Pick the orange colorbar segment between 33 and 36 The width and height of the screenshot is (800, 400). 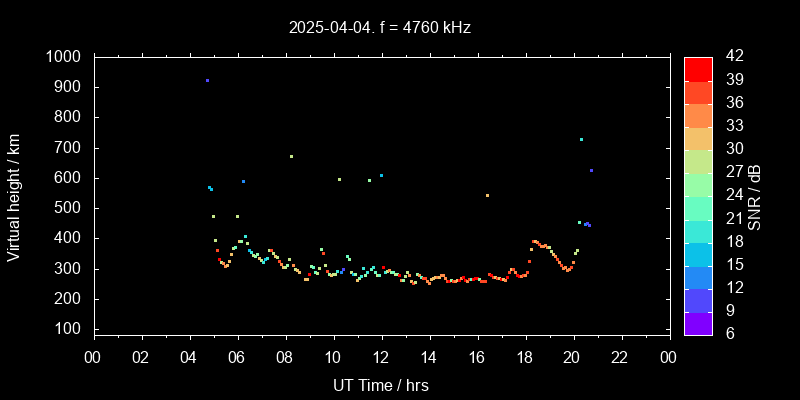(x=698, y=115)
